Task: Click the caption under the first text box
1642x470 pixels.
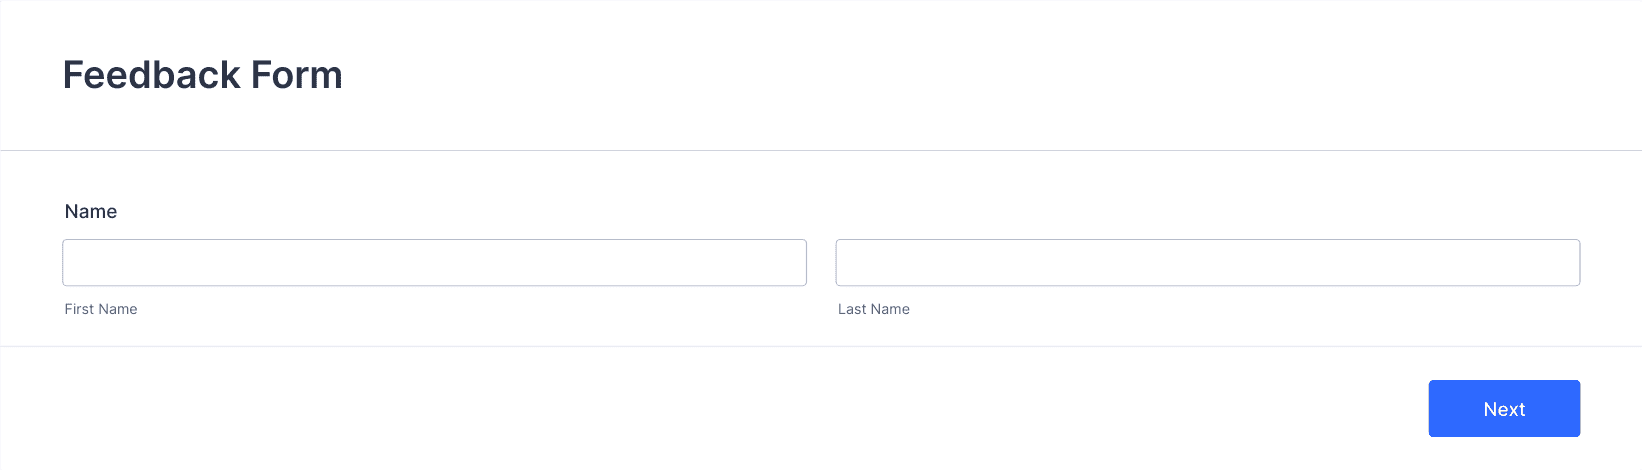Action: click(x=101, y=309)
